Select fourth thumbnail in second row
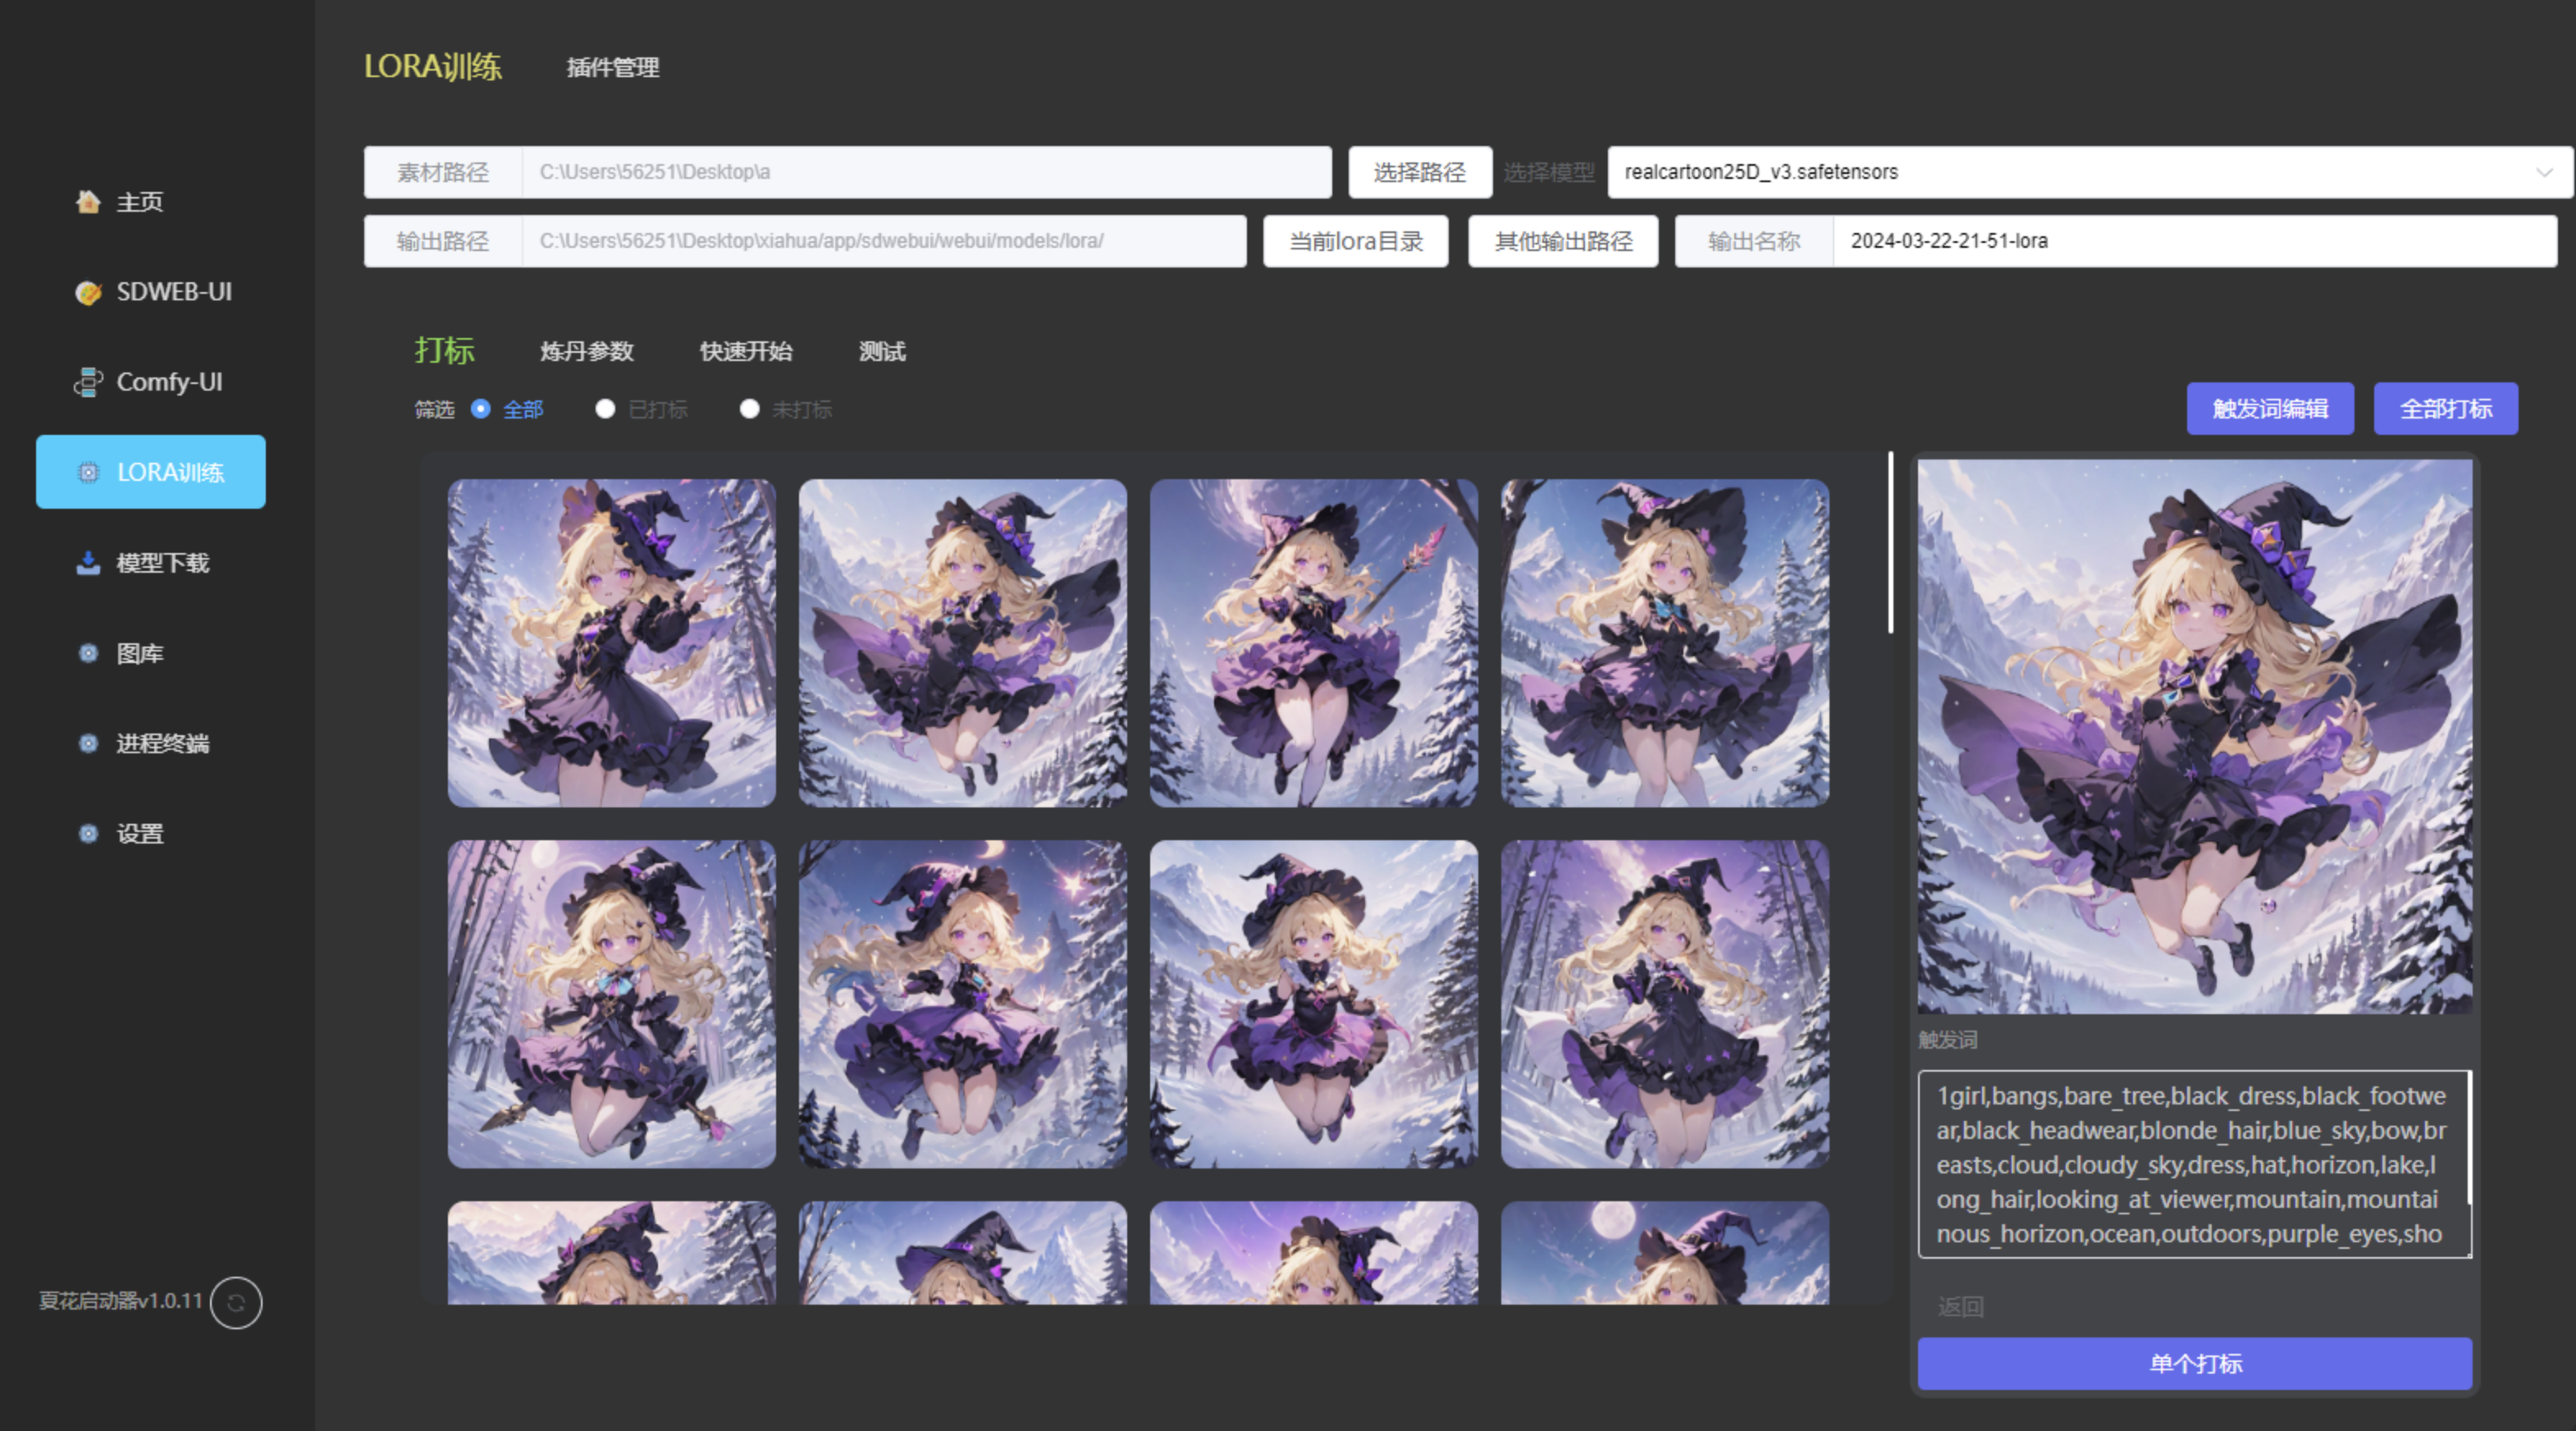 (x=1665, y=1004)
